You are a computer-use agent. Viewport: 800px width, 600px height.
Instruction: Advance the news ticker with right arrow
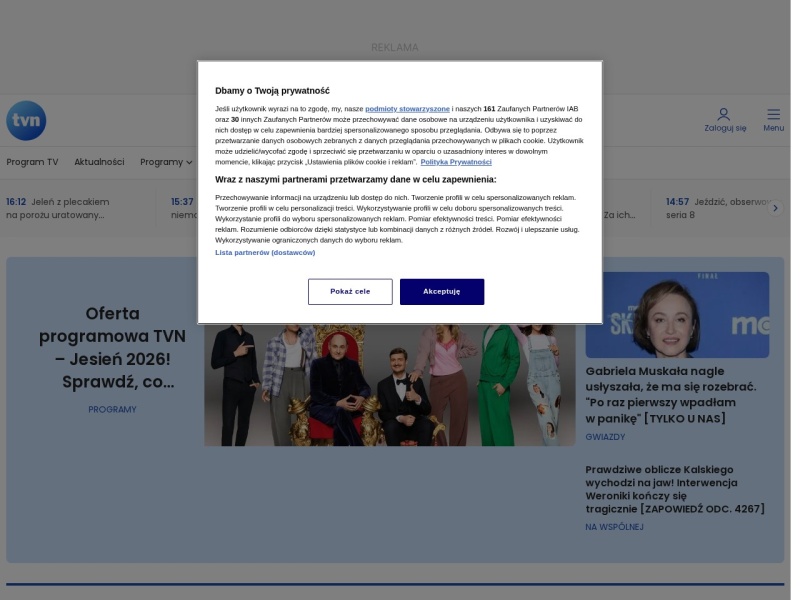pos(775,208)
